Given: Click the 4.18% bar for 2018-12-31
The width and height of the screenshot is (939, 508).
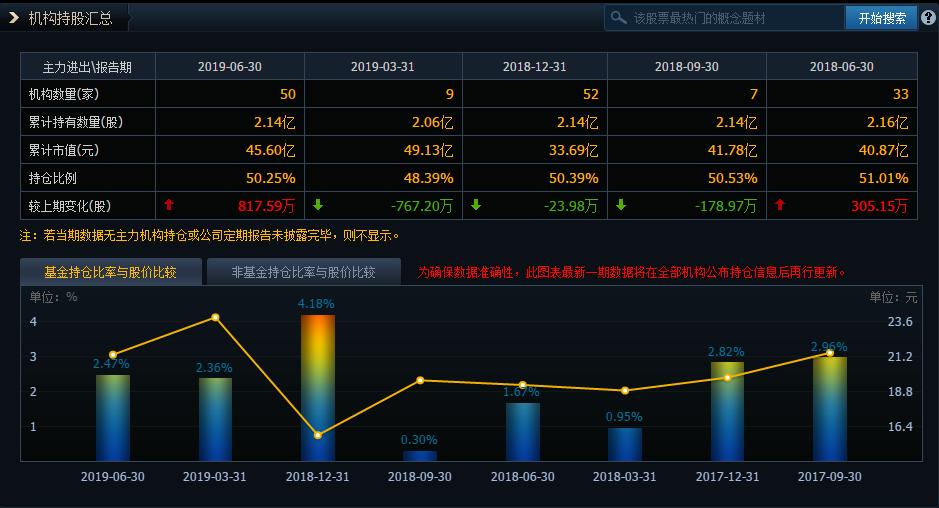Looking at the screenshot, I should tap(318, 388).
